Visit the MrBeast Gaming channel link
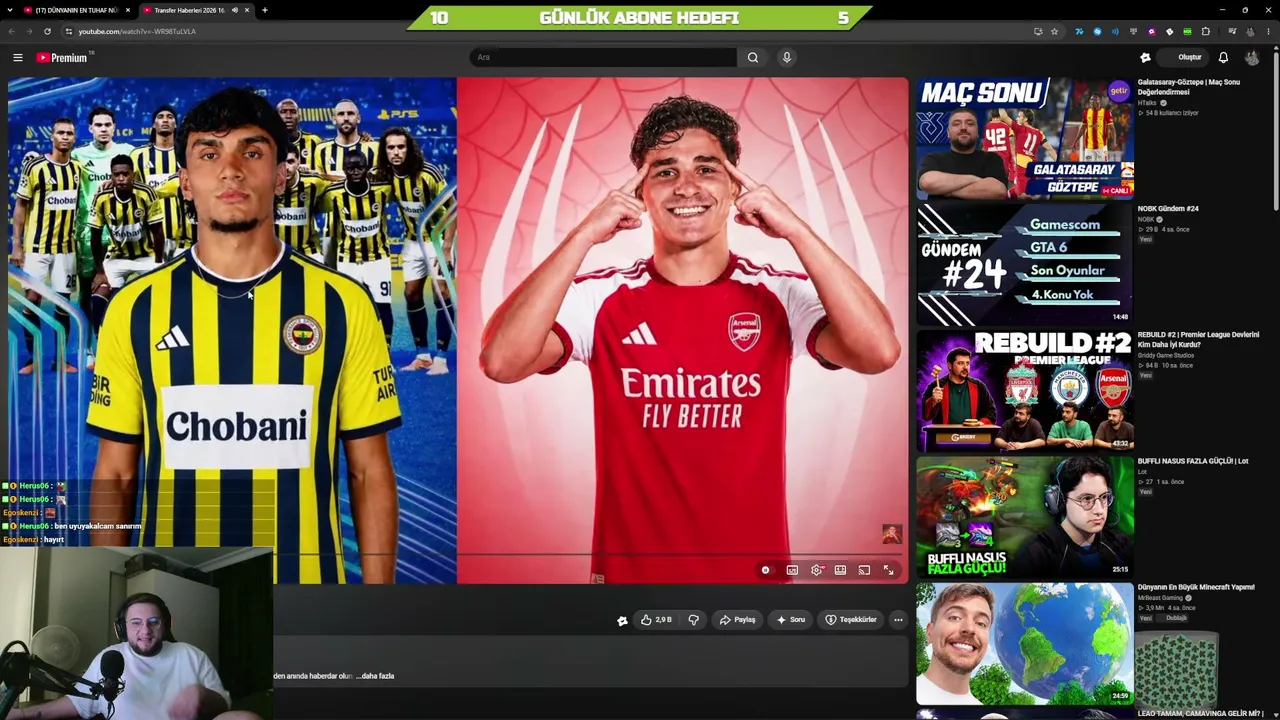 click(x=1160, y=598)
